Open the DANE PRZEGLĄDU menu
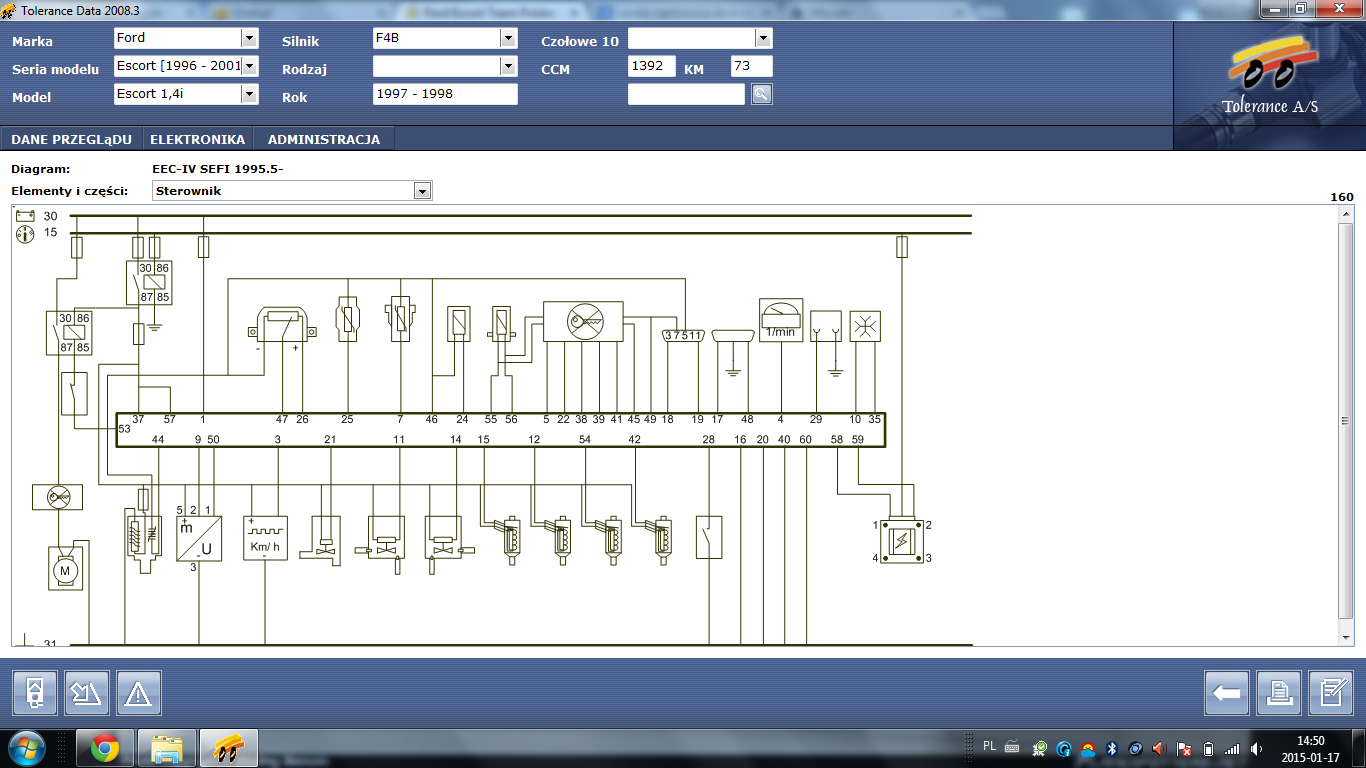Image resolution: width=1366 pixels, height=768 pixels. (71, 139)
